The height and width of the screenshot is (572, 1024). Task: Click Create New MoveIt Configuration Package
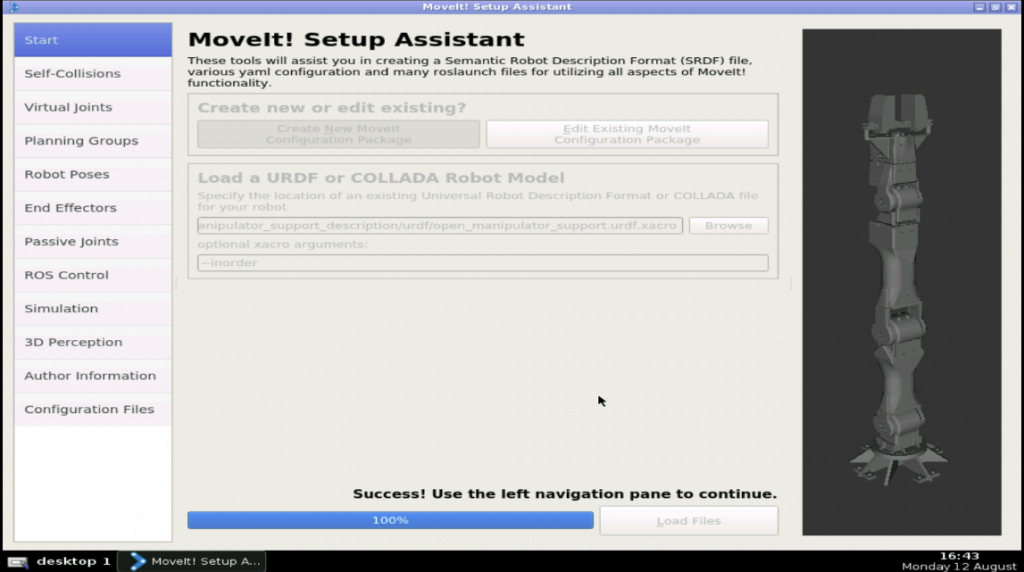[338, 134]
